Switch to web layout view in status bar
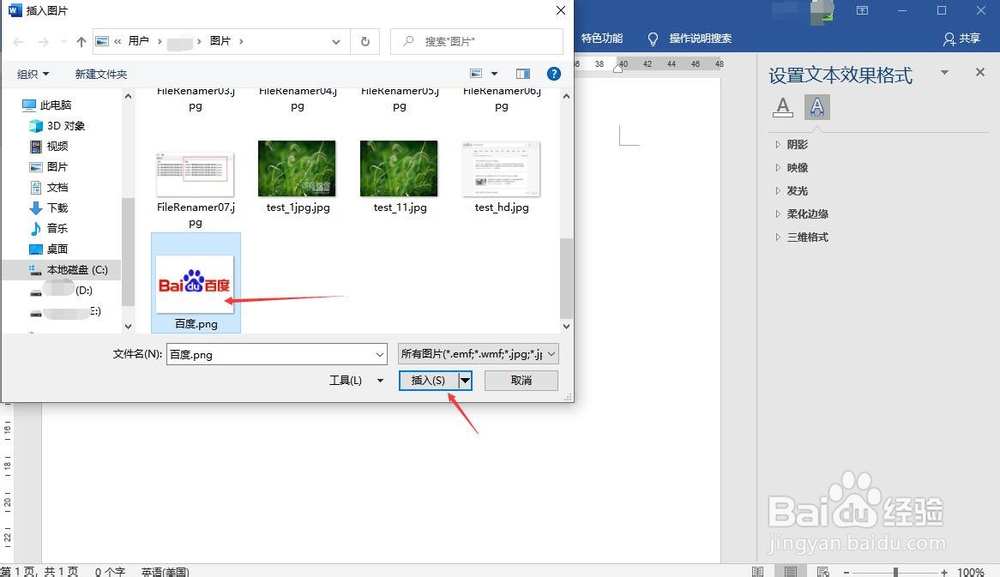The height and width of the screenshot is (577, 1000). [x=823, y=571]
